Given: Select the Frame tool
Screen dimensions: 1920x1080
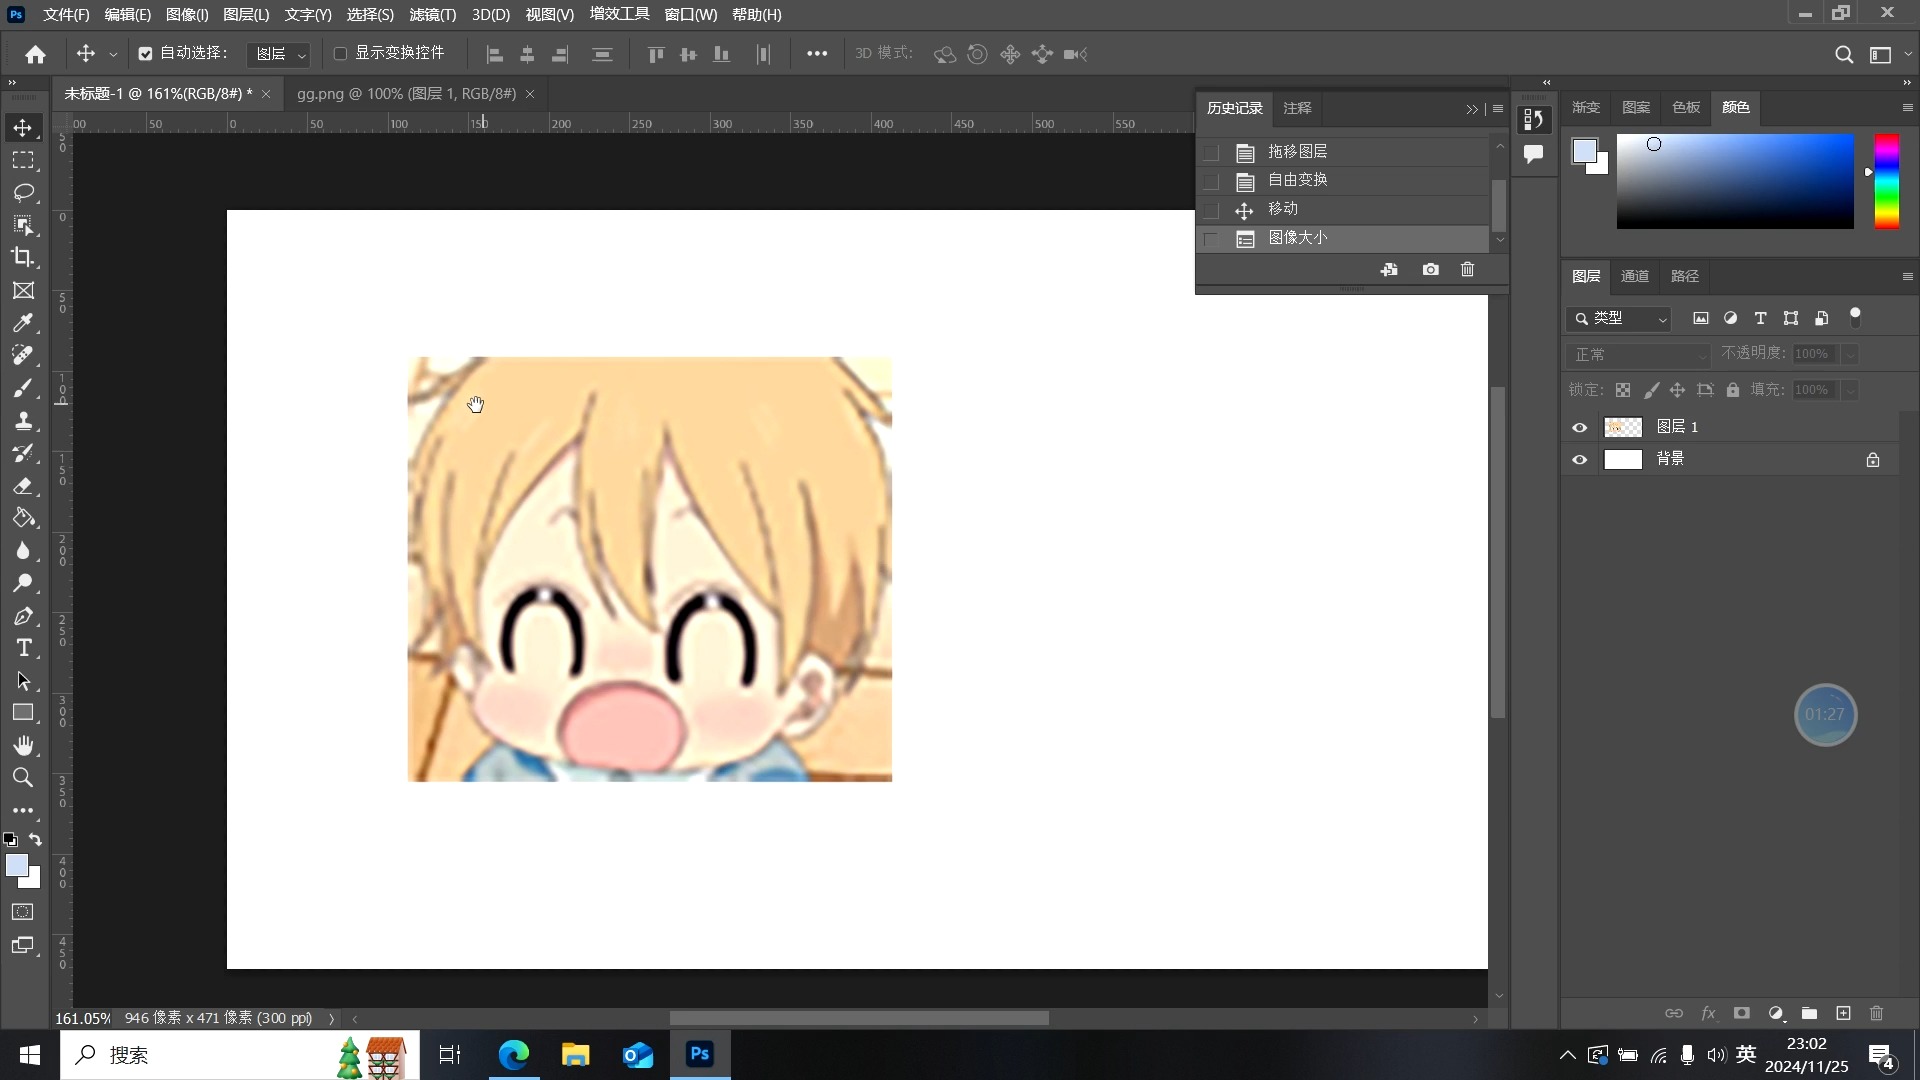Looking at the screenshot, I should click(23, 290).
